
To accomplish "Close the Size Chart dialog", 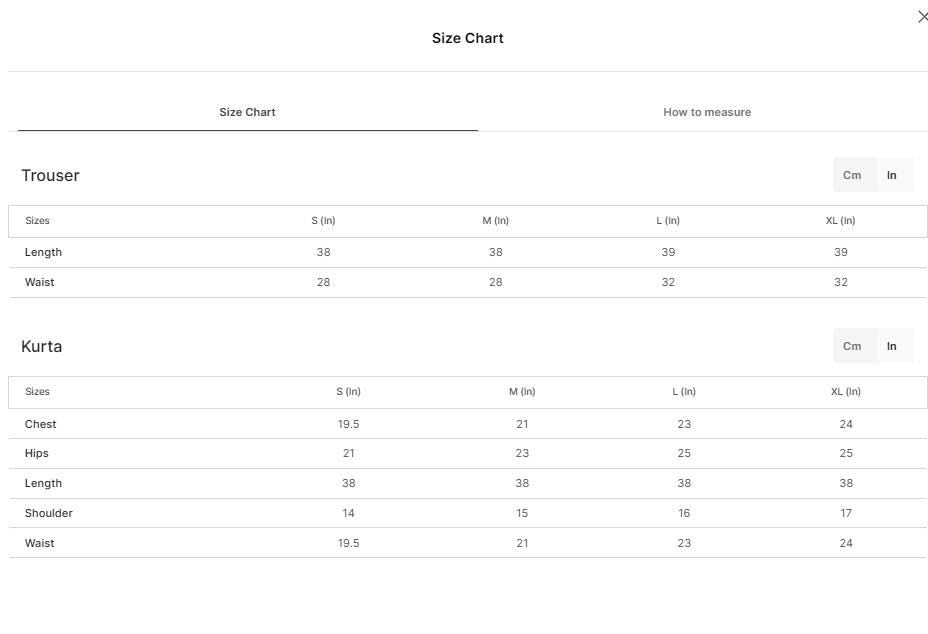I will [922, 17].
